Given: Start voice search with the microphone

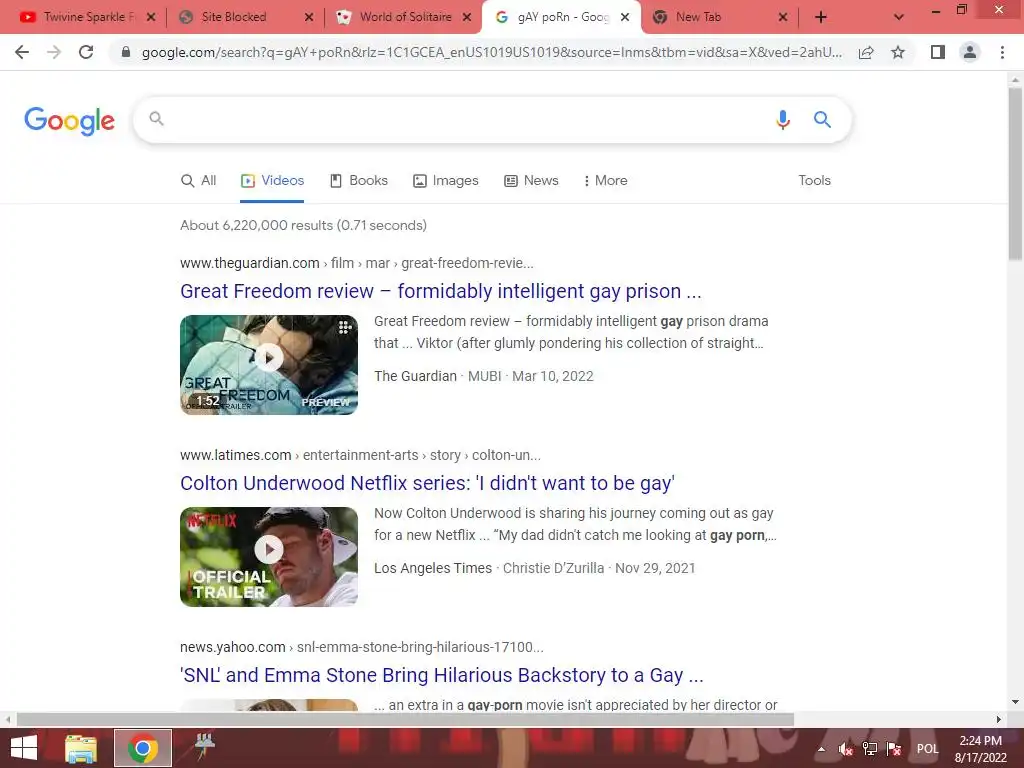Looking at the screenshot, I should (782, 120).
